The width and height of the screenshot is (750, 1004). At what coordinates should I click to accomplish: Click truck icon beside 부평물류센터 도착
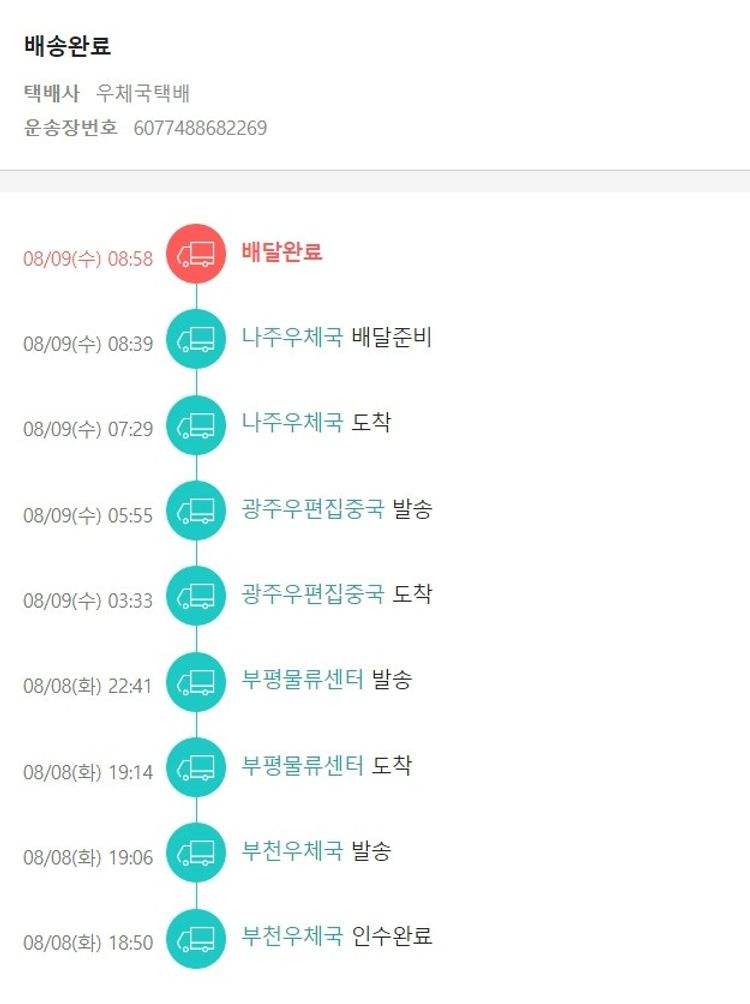click(x=196, y=768)
